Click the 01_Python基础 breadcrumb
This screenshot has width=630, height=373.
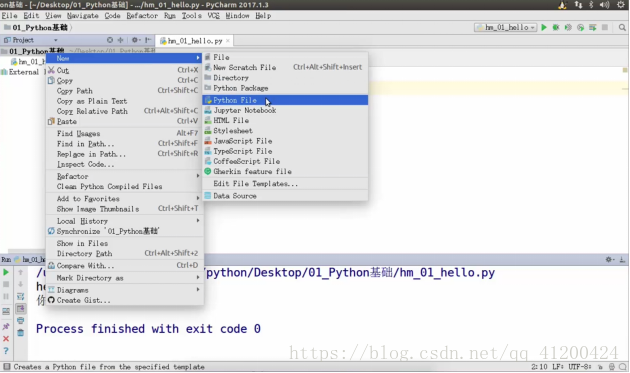[x=39, y=27]
